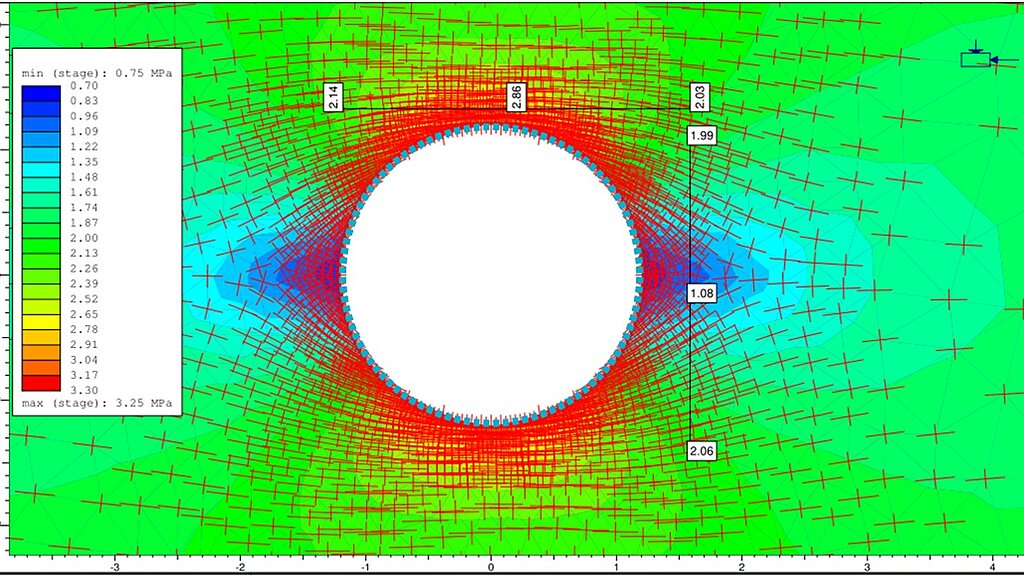Click the 2.06 query value label
This screenshot has width=1024, height=575.
point(702,451)
